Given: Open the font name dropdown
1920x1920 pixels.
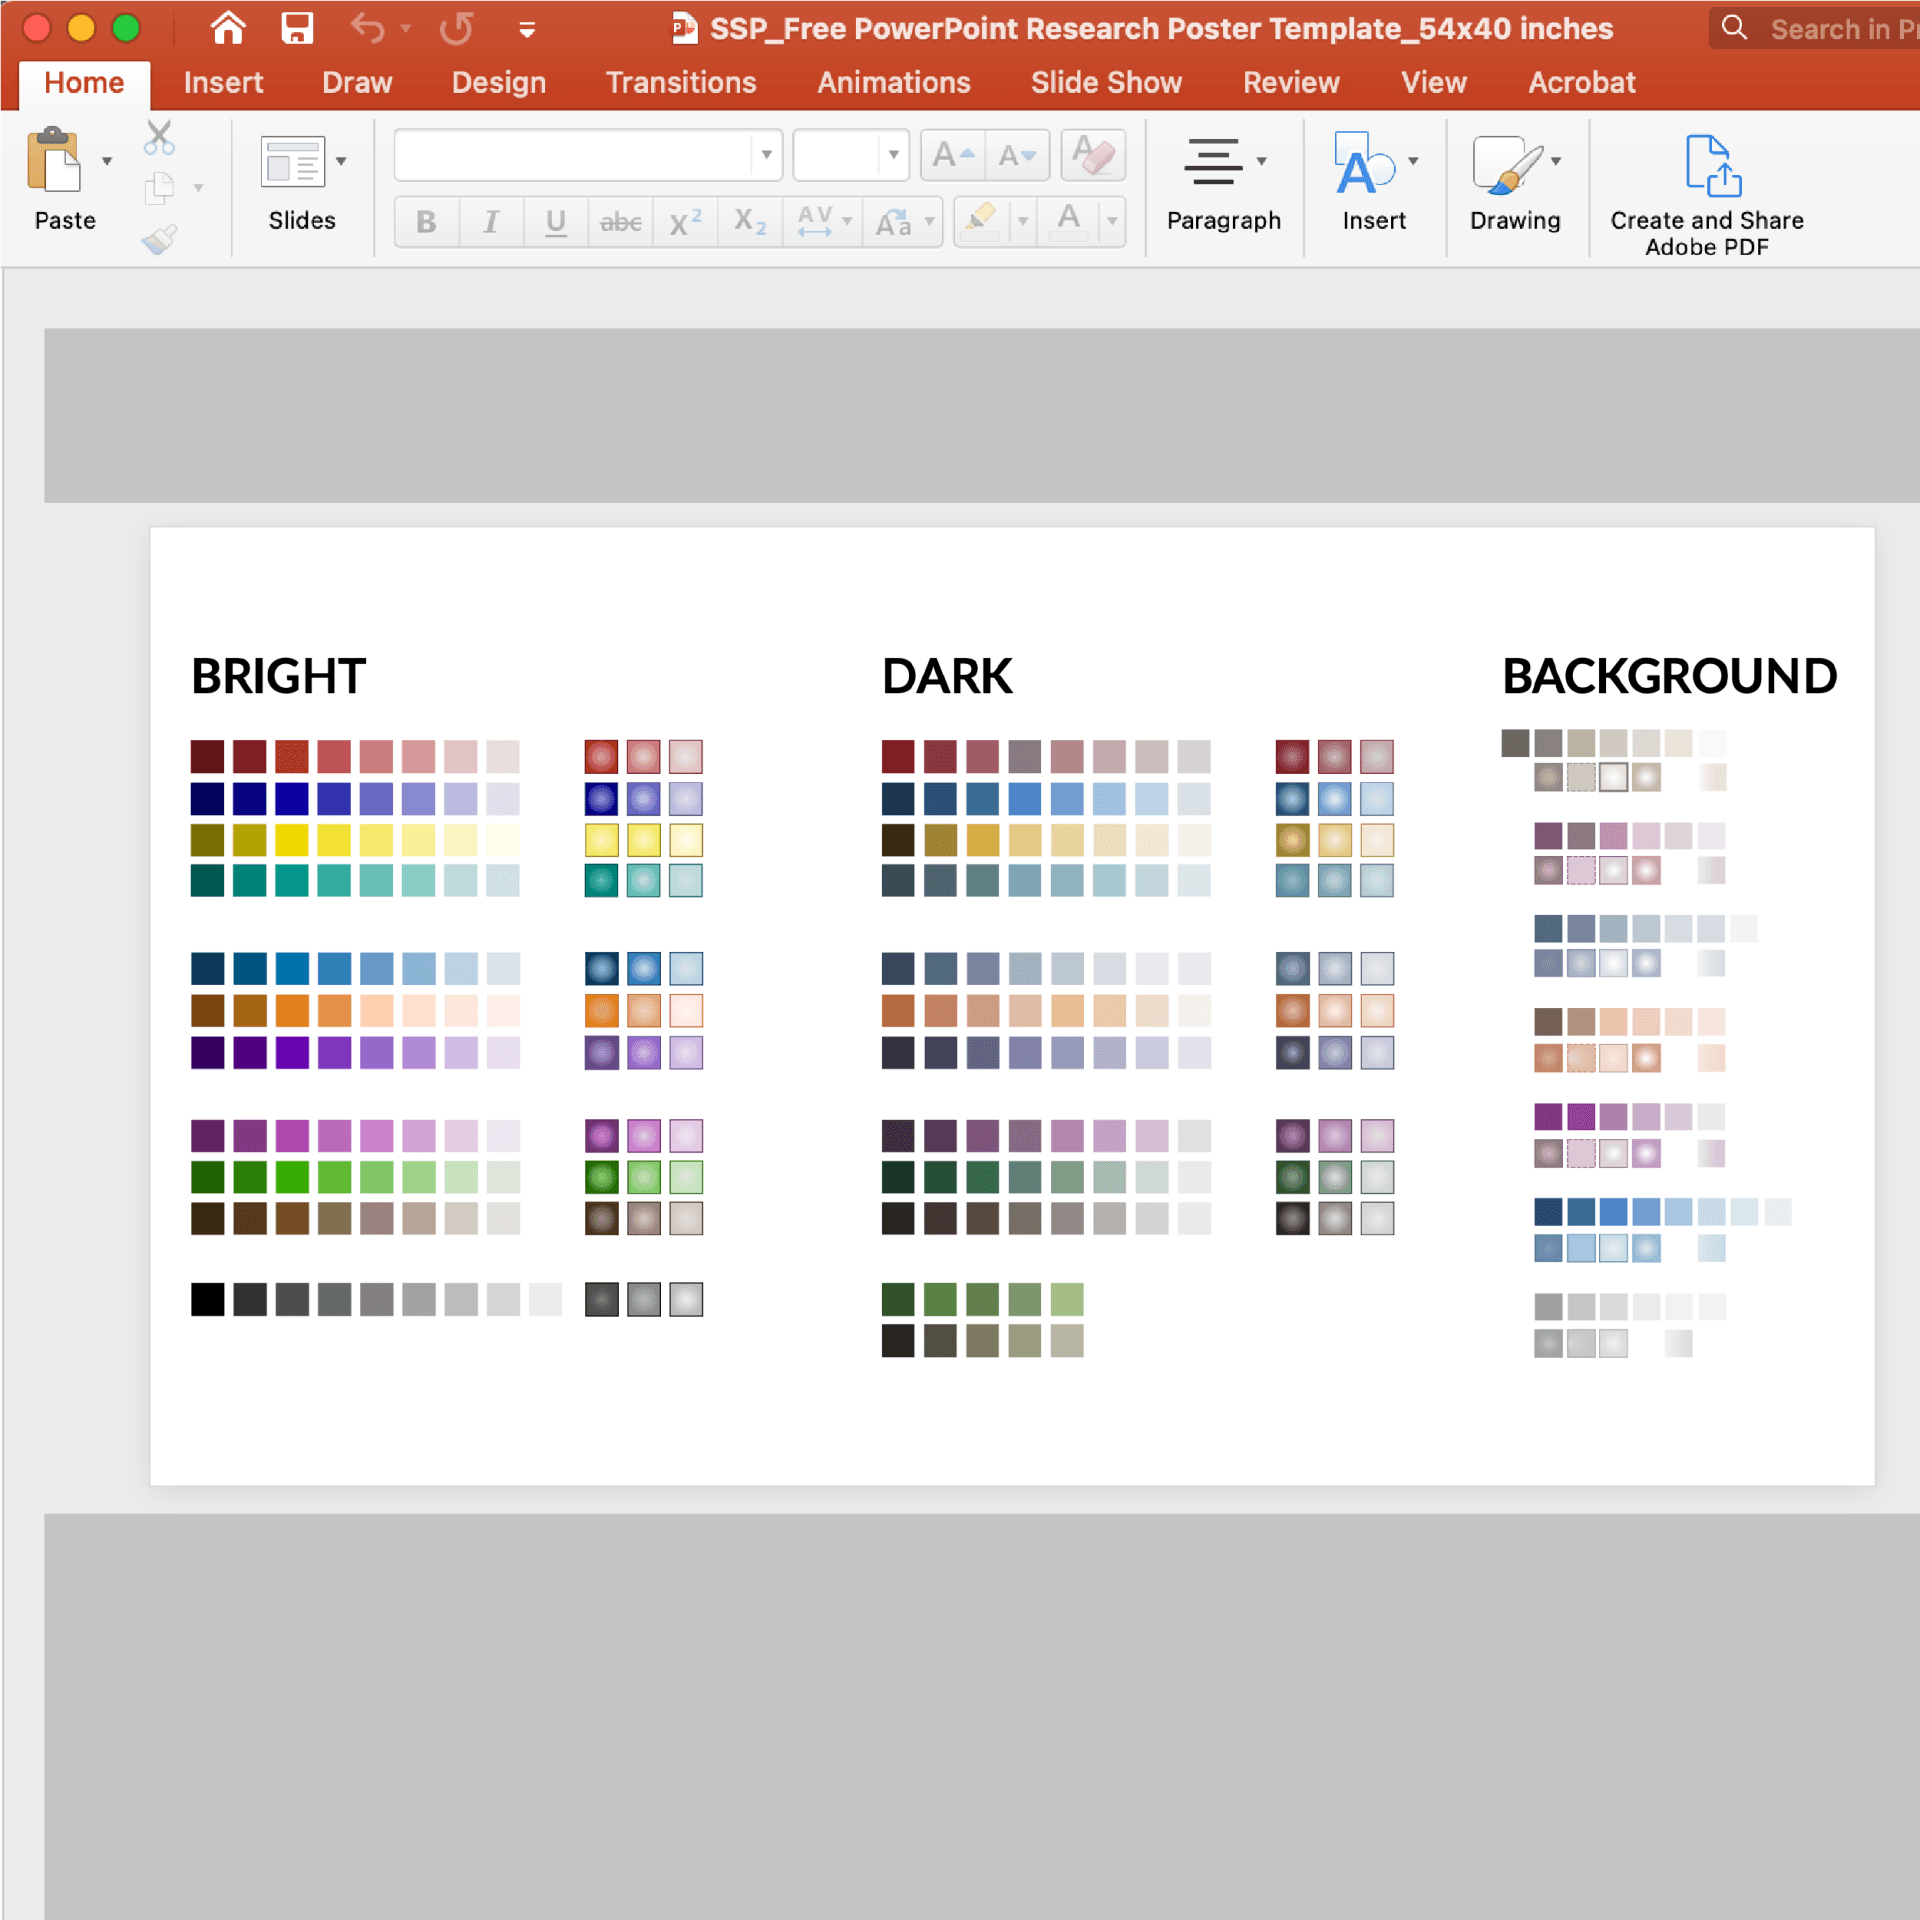Looking at the screenshot, I should click(x=766, y=155).
